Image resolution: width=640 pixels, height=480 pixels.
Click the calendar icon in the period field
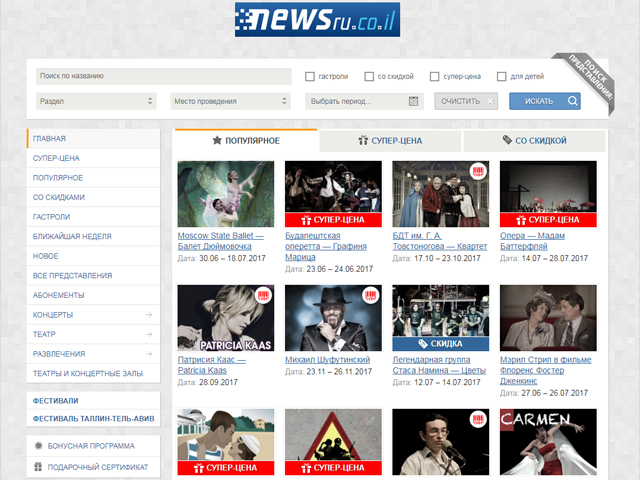[413, 101]
